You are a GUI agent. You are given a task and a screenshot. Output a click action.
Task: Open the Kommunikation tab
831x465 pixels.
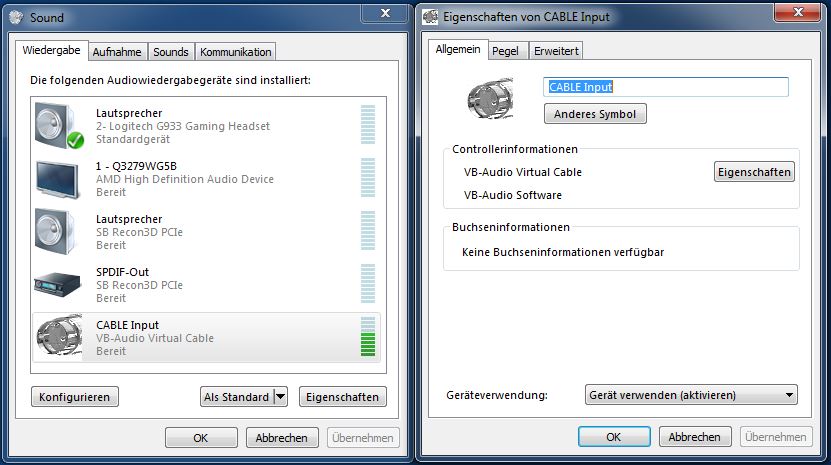[x=235, y=52]
